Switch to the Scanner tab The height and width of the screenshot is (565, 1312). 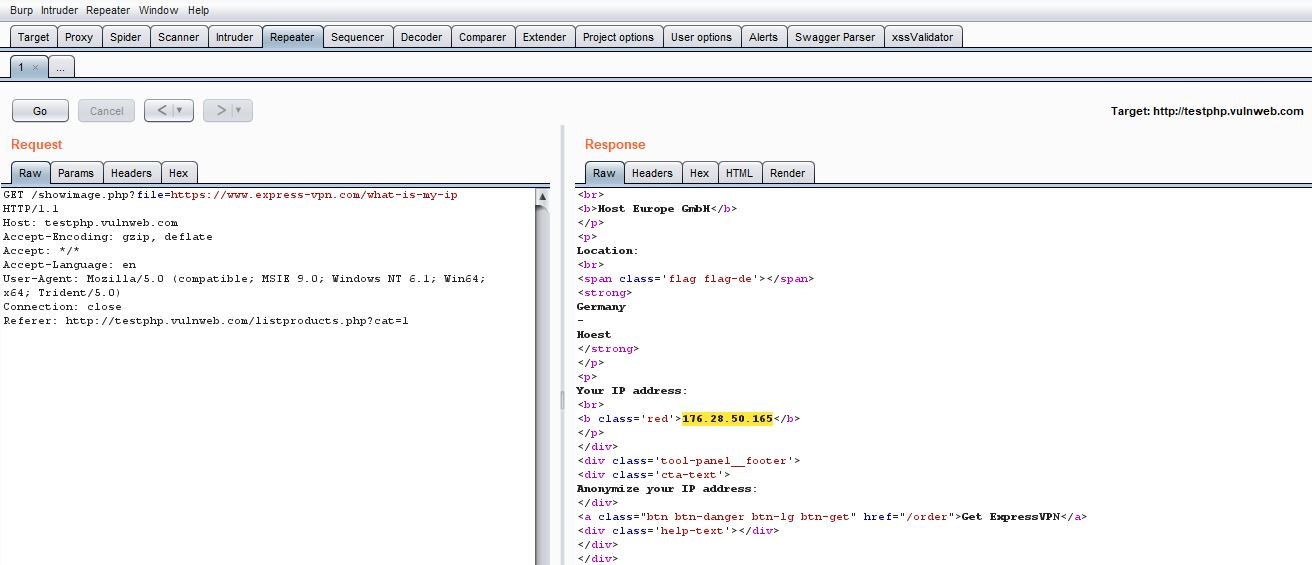(x=179, y=37)
